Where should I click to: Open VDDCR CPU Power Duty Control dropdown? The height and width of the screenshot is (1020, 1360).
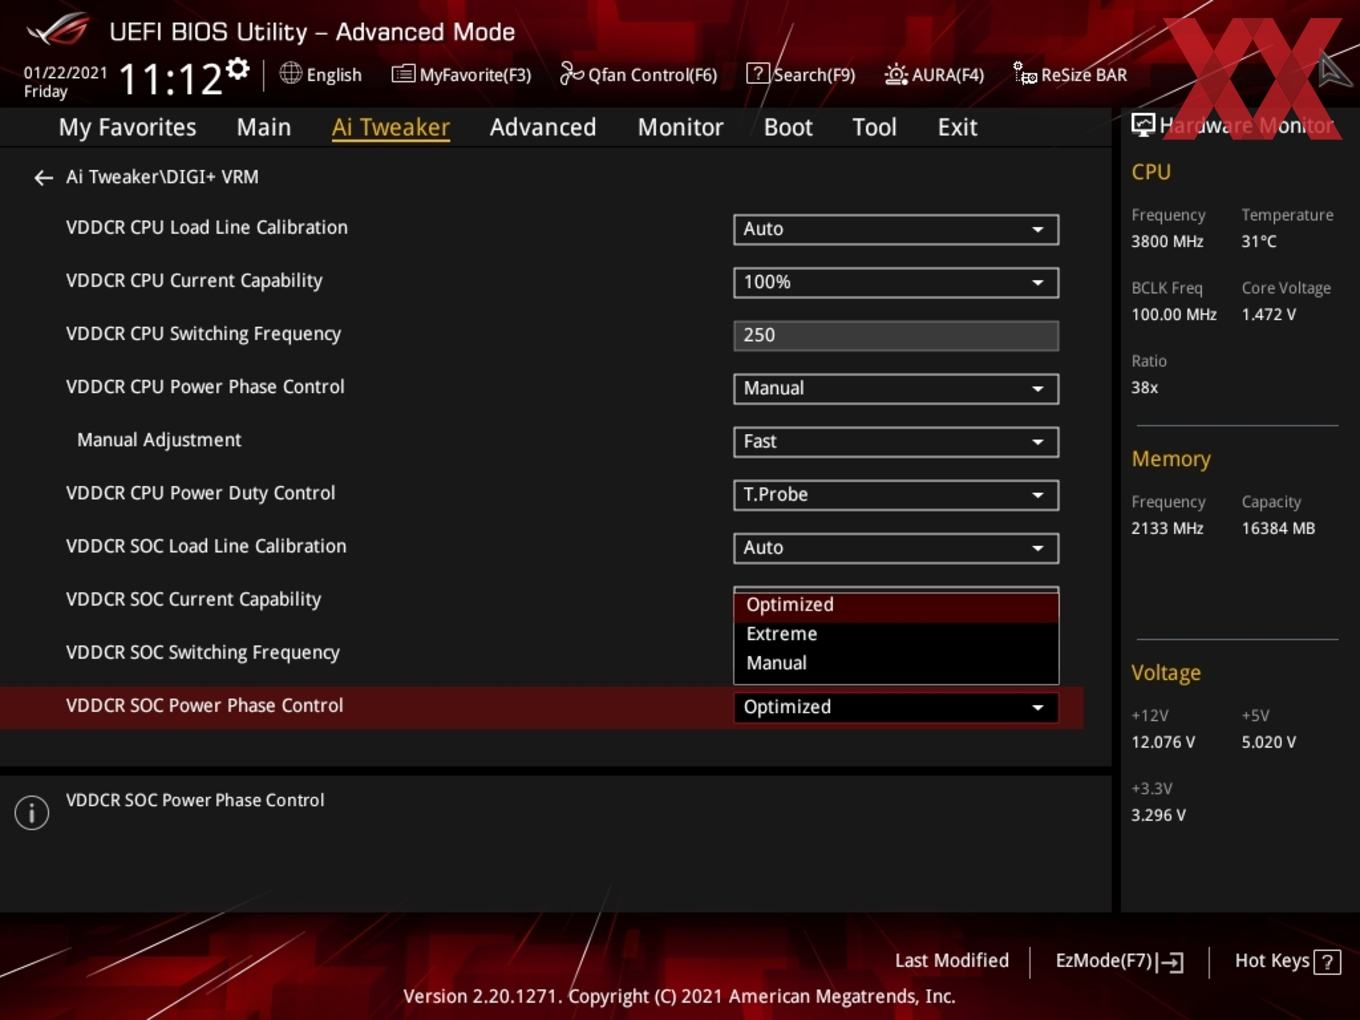pos(896,494)
